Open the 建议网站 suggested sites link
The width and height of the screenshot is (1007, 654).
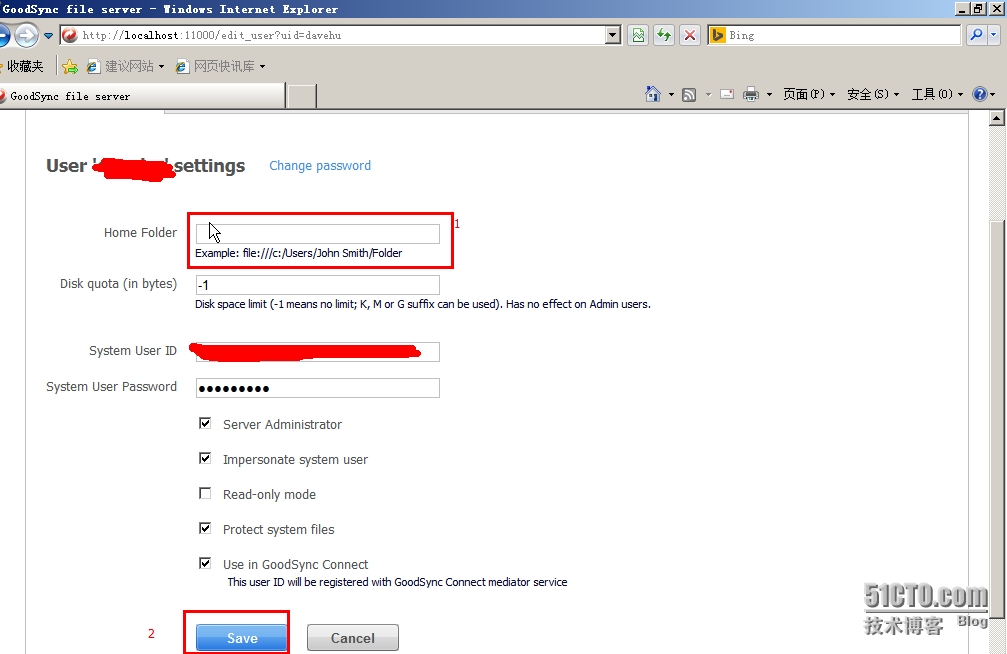[x=126, y=66]
